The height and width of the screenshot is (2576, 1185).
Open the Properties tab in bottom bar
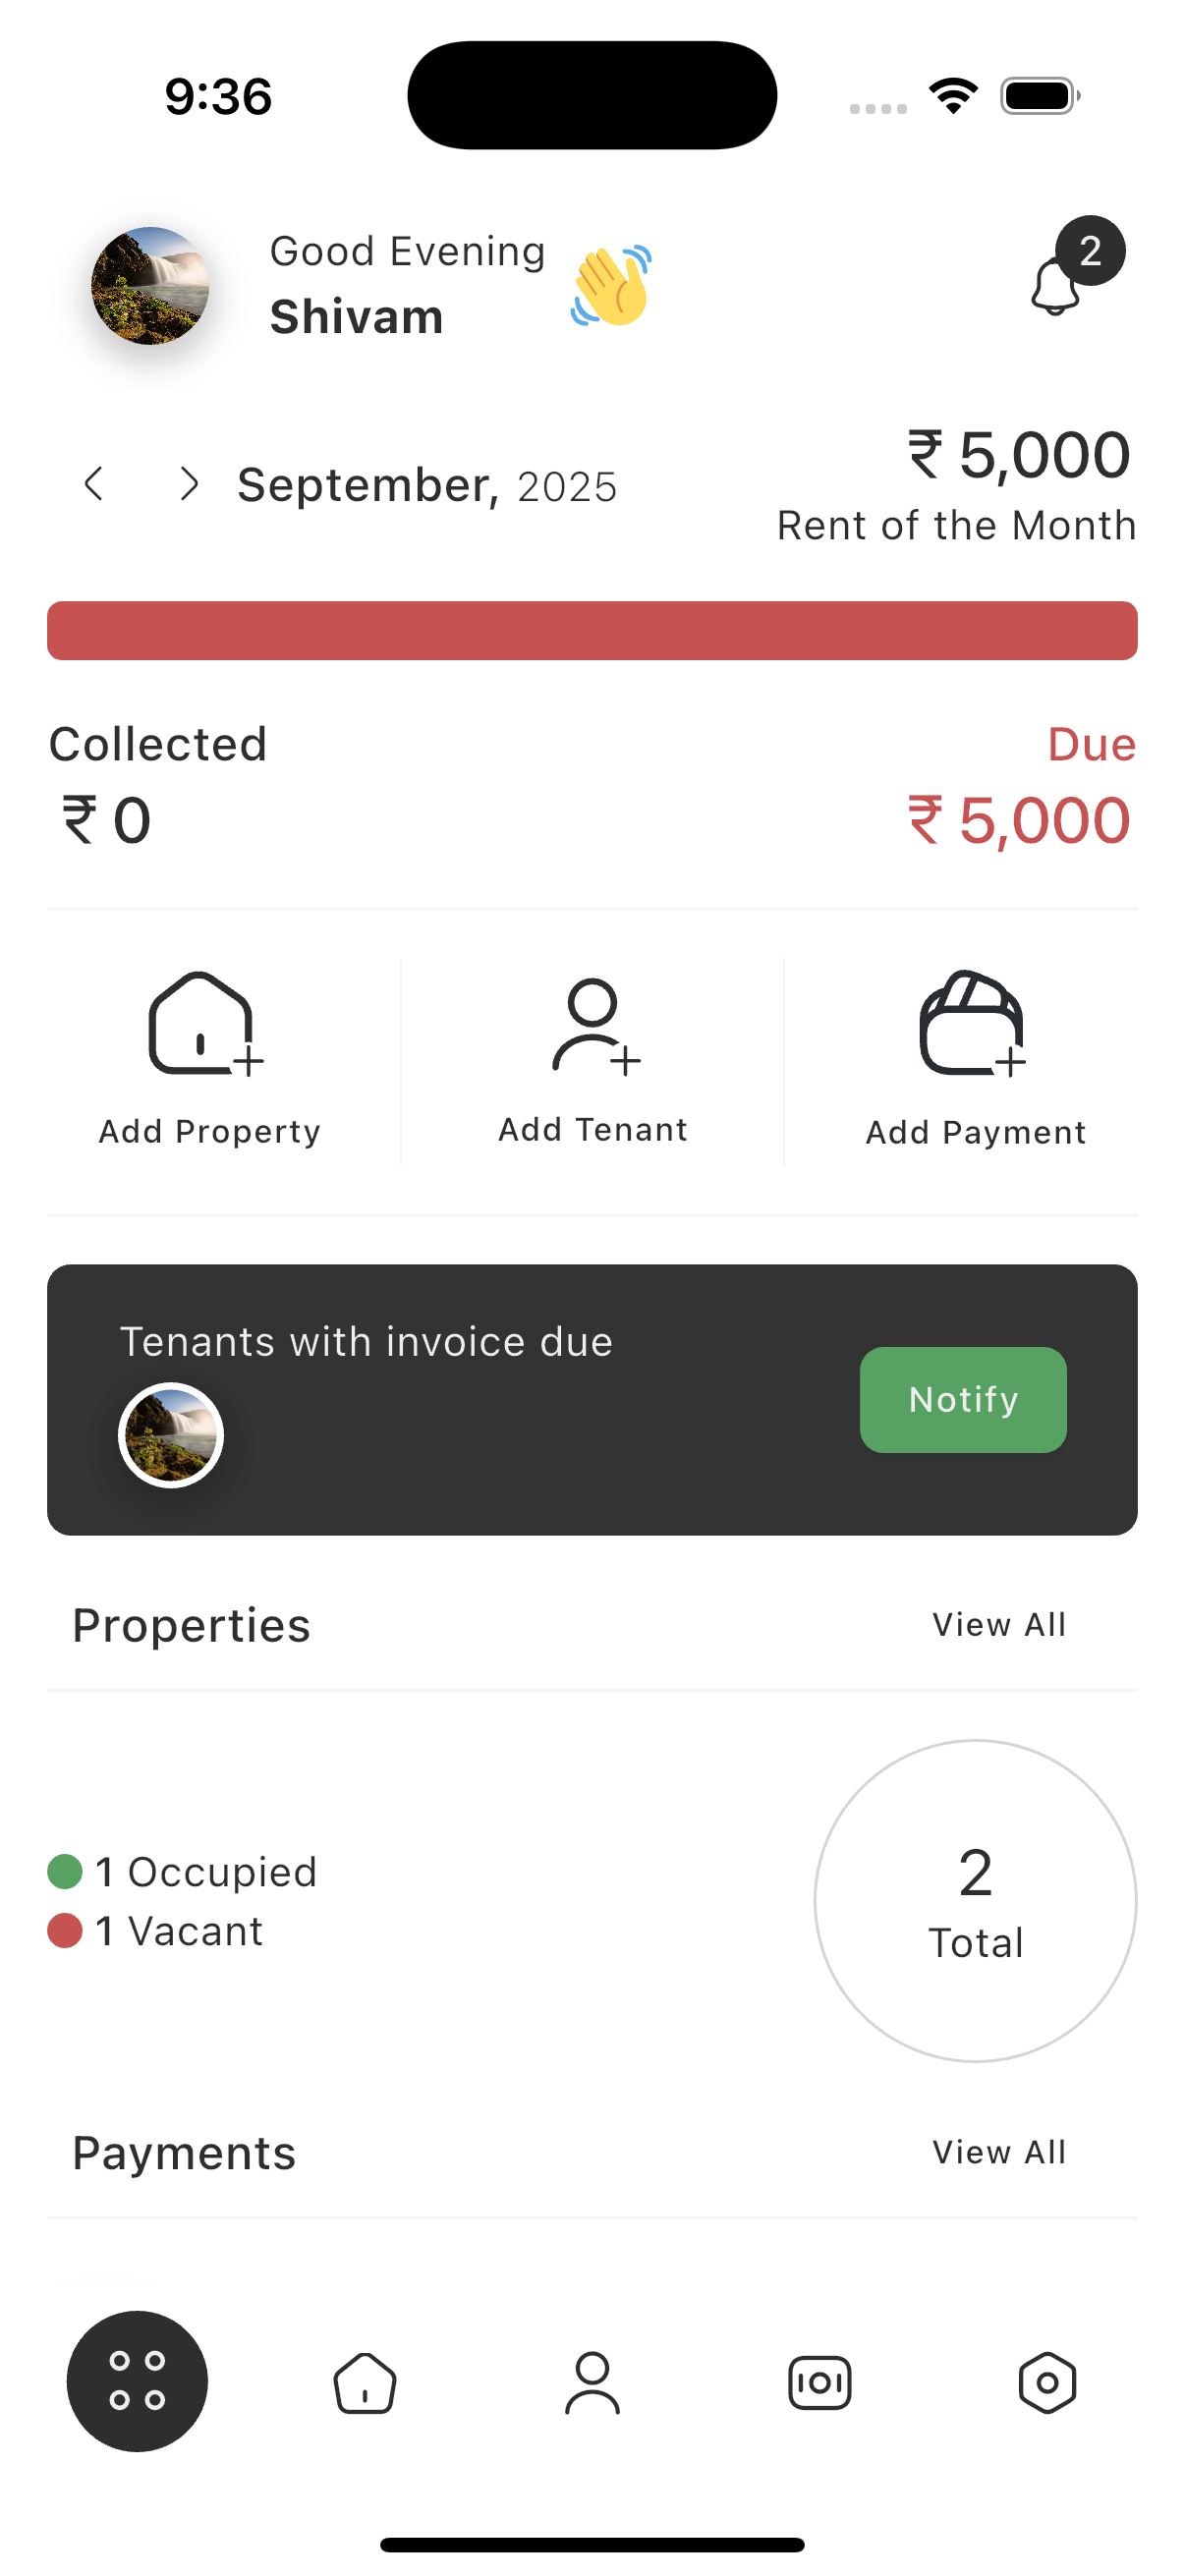365,2382
